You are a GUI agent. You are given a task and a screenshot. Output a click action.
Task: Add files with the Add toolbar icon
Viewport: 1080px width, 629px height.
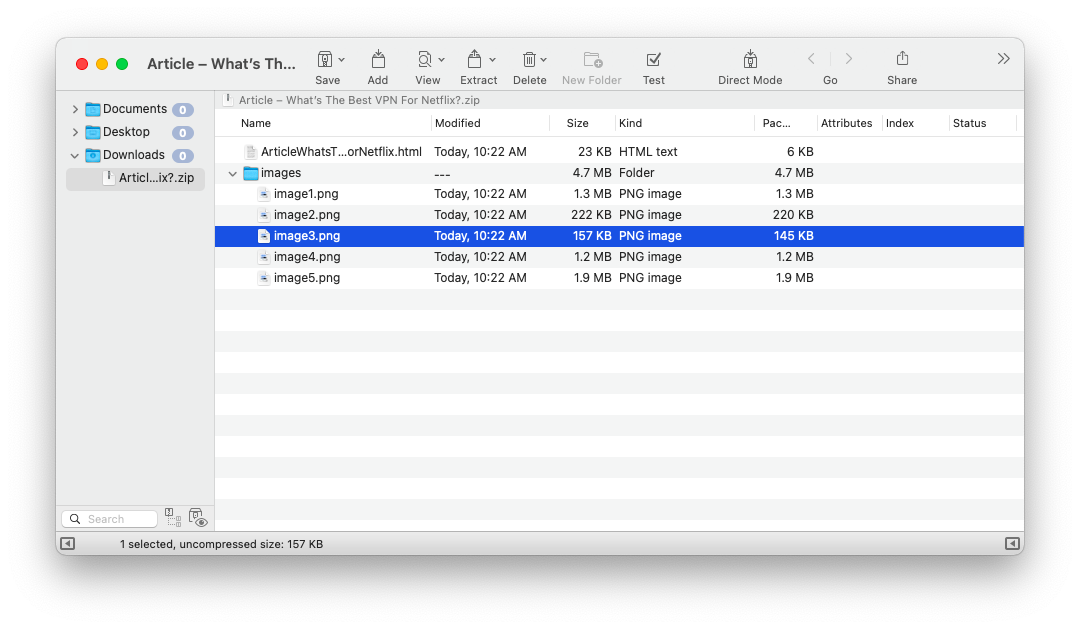tap(378, 60)
